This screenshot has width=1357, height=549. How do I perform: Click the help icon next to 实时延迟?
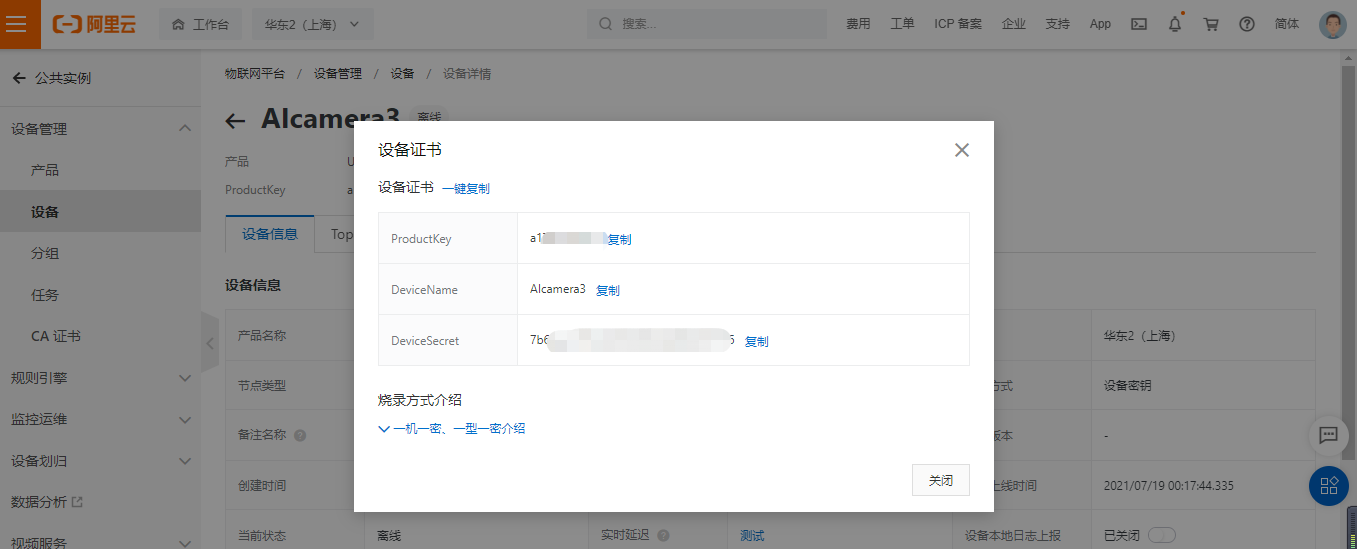(x=663, y=536)
